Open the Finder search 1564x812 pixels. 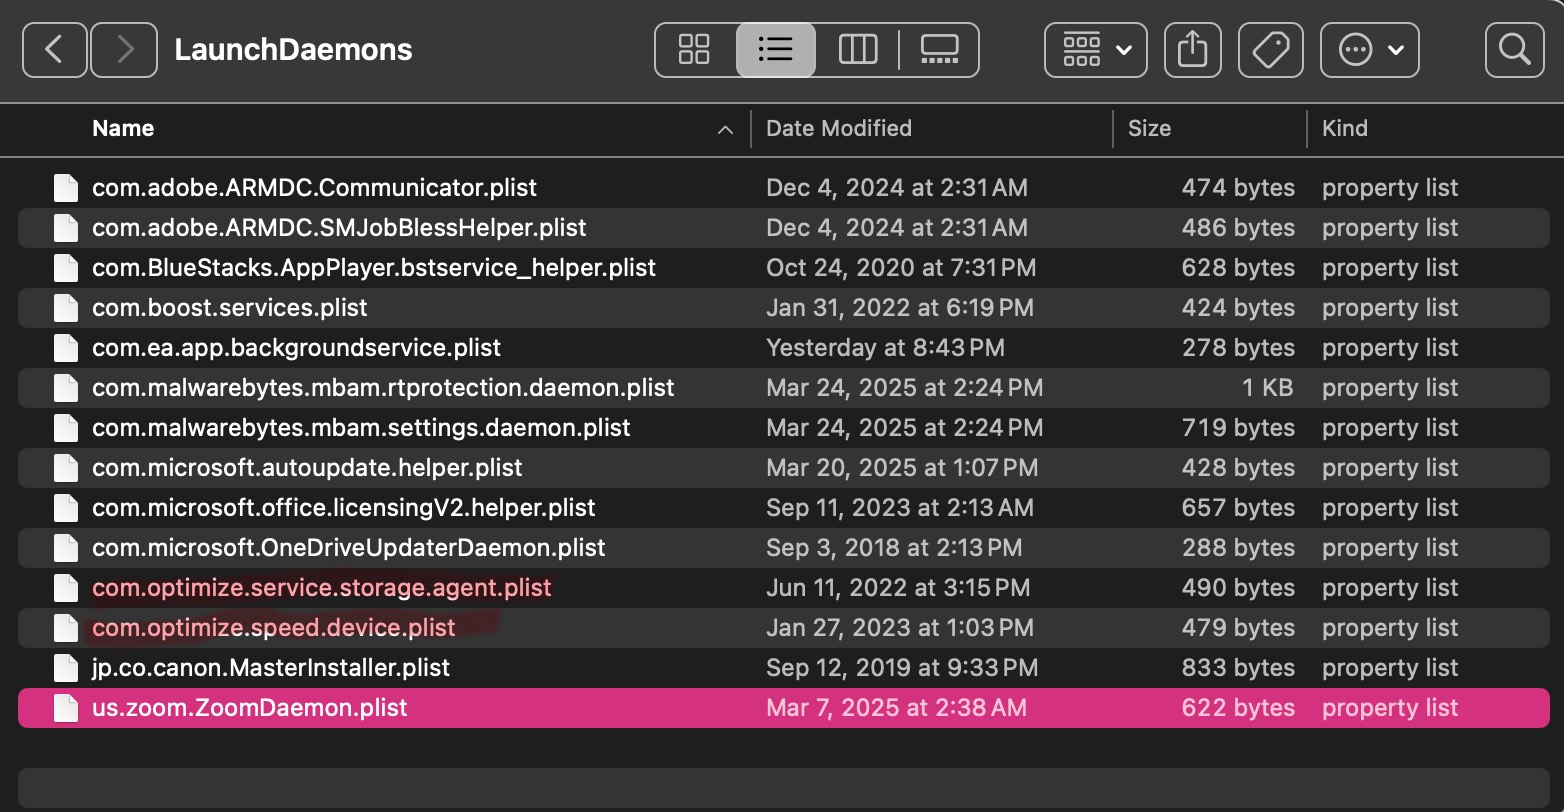1515,49
